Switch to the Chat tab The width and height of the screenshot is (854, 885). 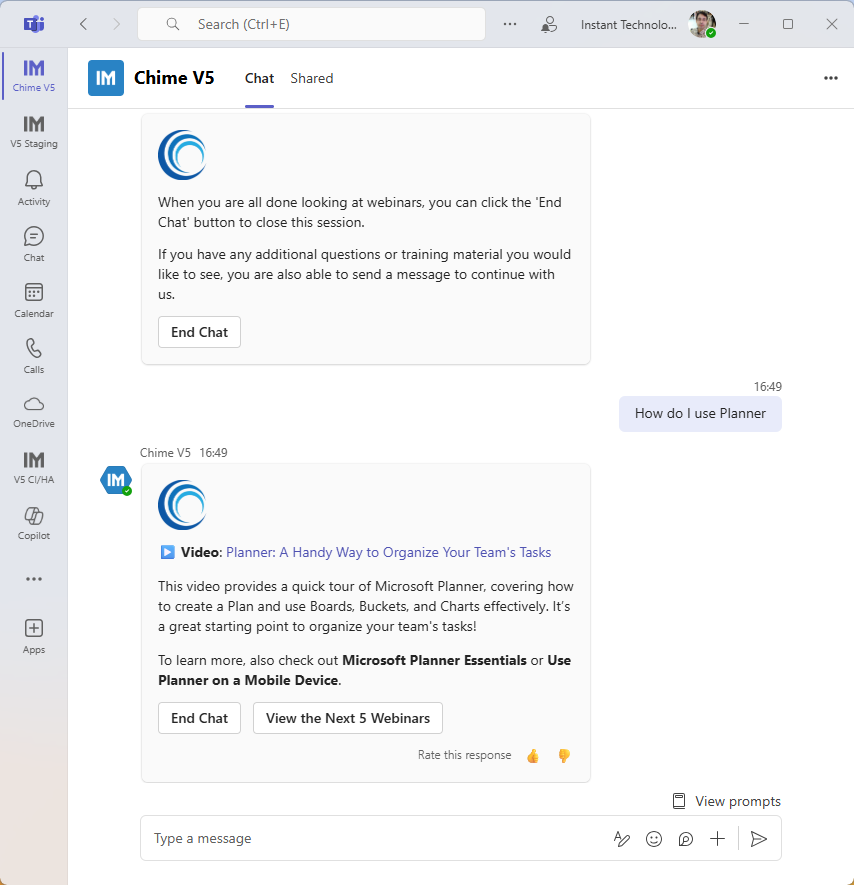tap(259, 78)
